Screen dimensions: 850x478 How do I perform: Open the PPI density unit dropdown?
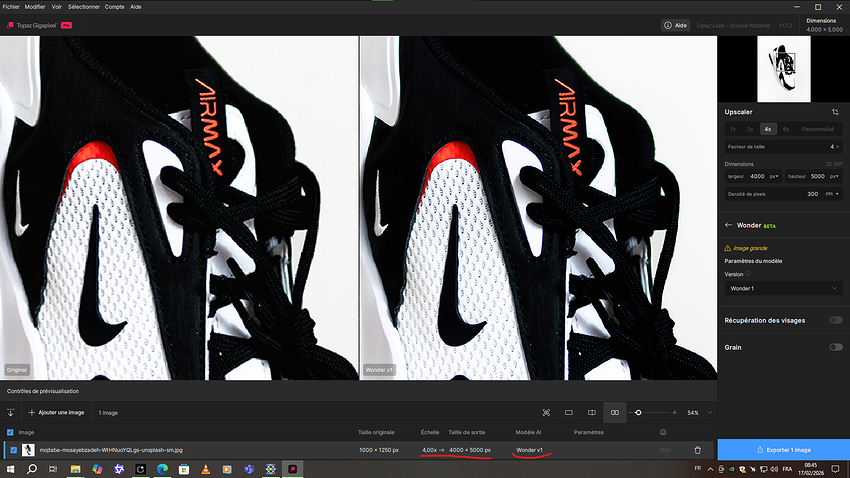pos(832,194)
